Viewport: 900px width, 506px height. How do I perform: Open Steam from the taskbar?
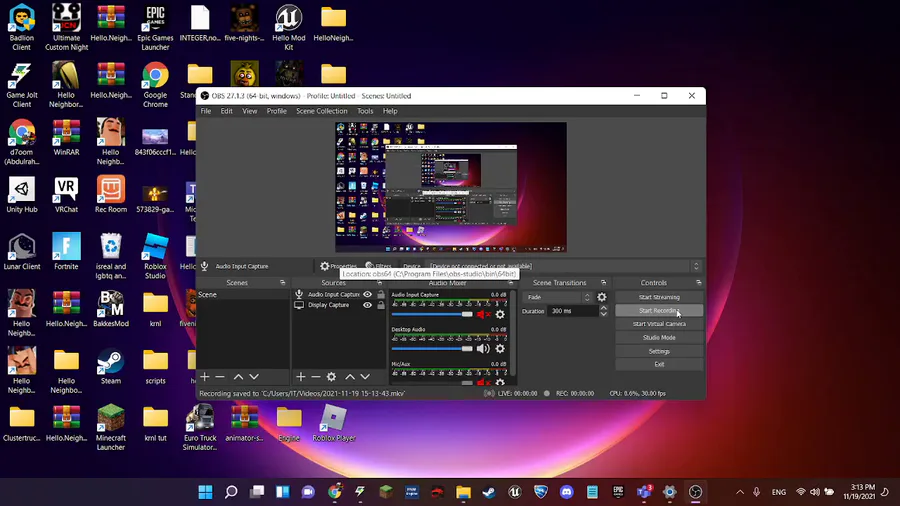(489, 492)
